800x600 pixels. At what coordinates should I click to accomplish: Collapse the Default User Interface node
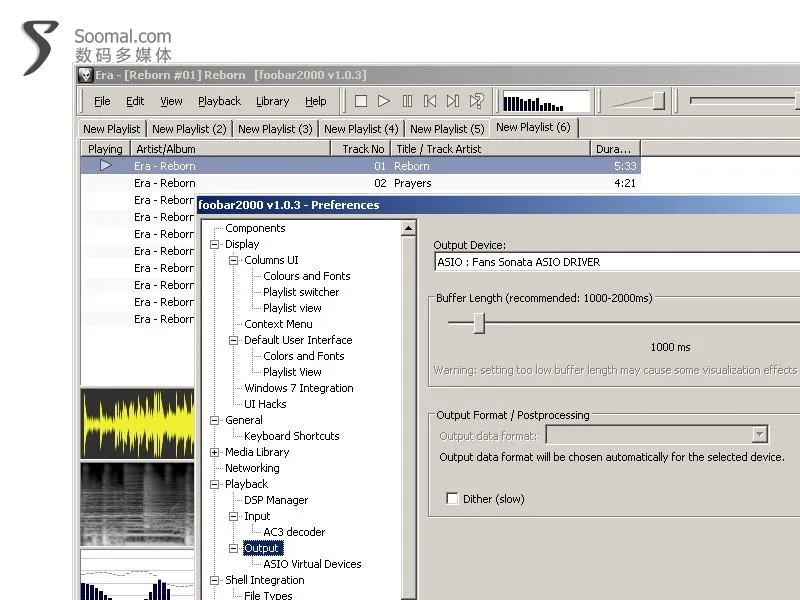[x=234, y=340]
